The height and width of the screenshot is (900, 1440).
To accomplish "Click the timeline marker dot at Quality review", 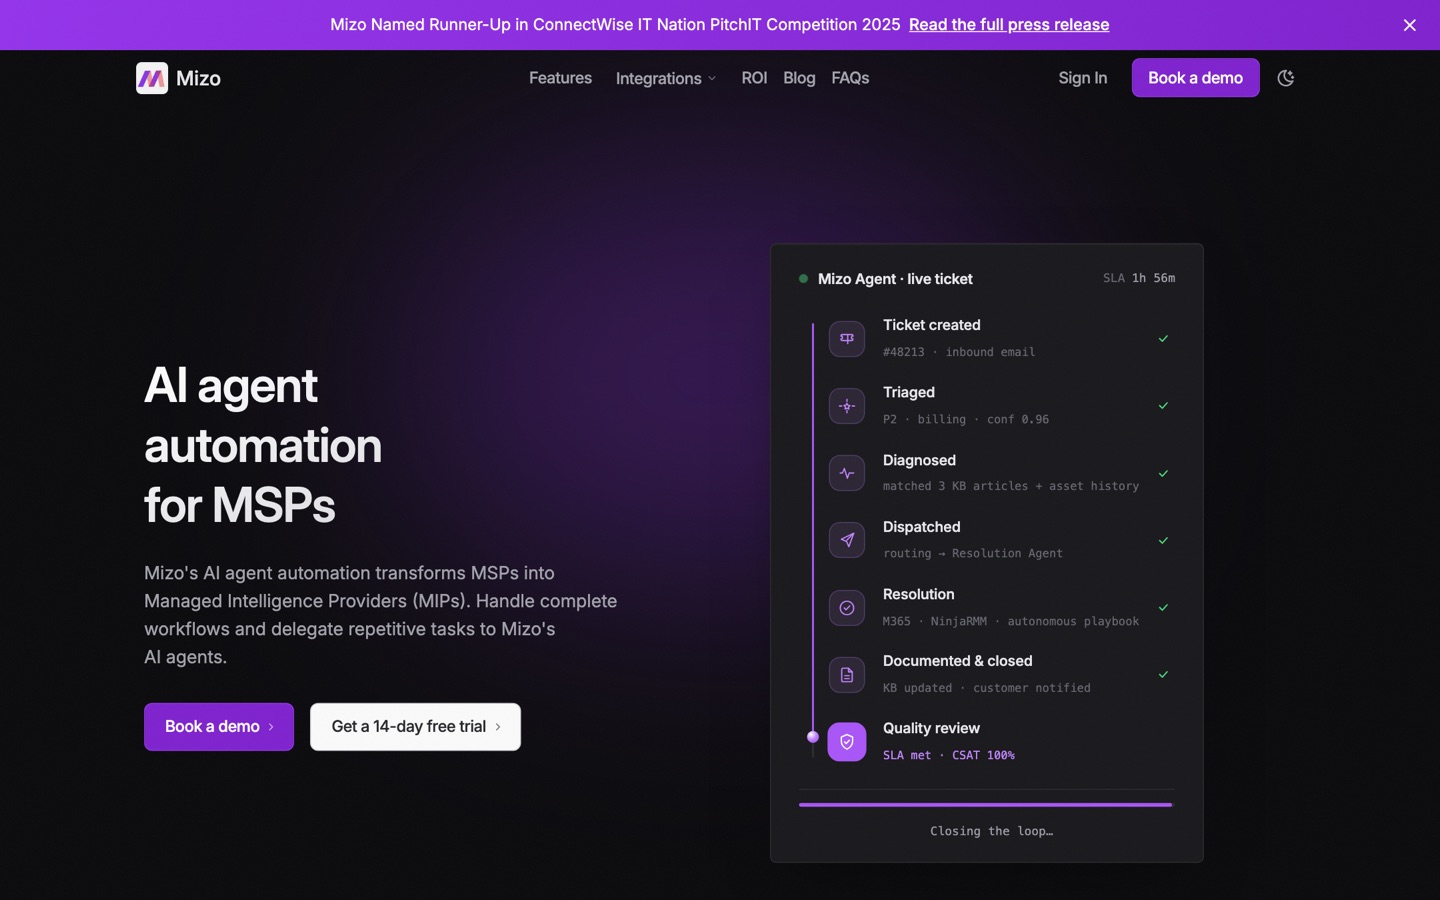I will point(813,737).
